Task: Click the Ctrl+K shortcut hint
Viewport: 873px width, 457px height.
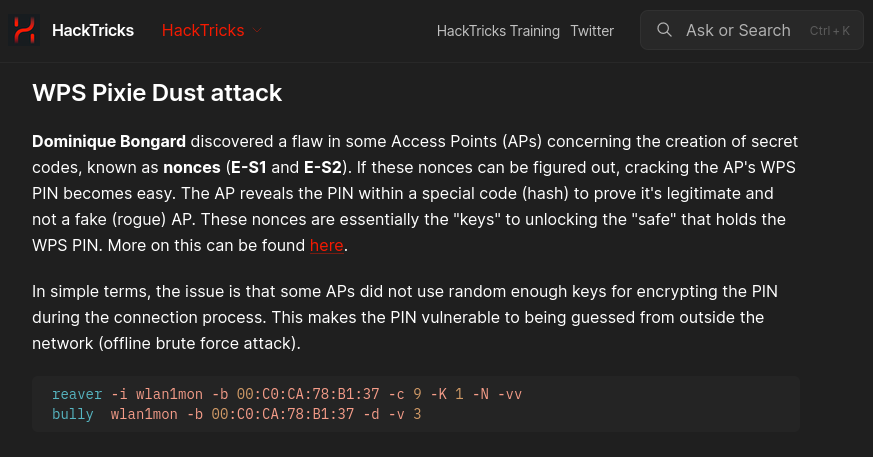Action: [x=830, y=31]
